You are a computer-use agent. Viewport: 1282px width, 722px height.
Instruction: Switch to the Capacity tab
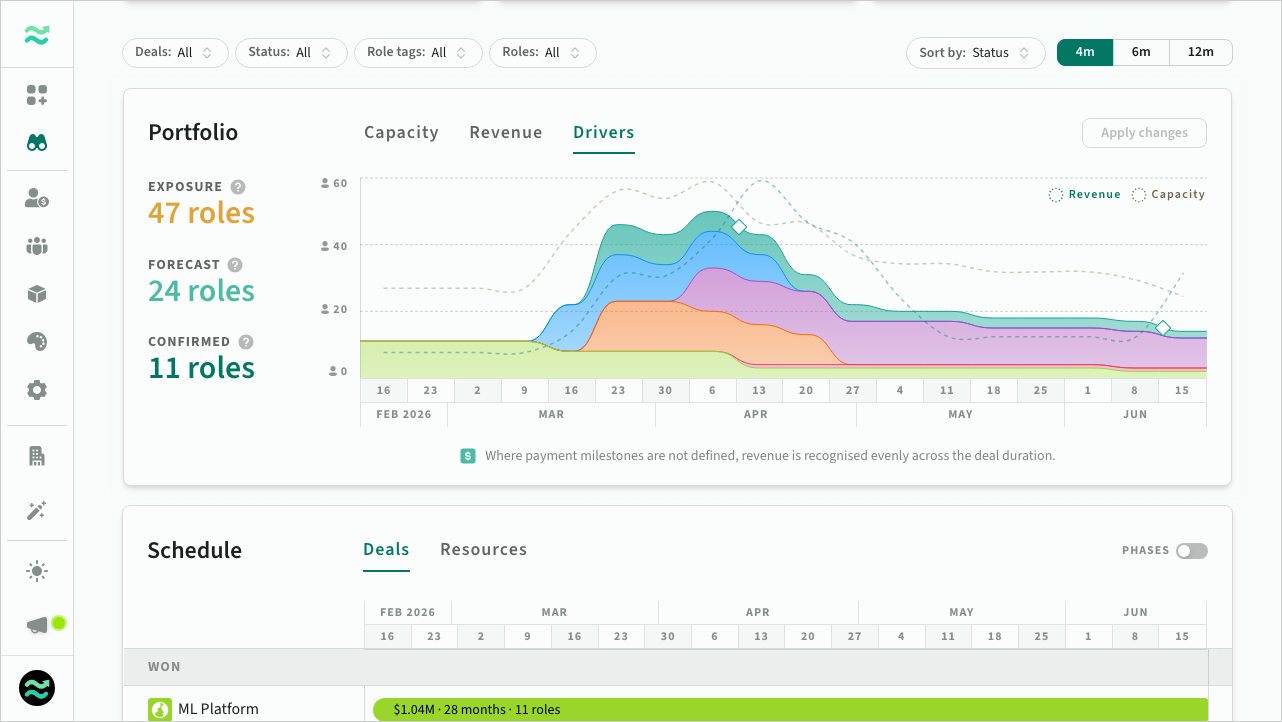(x=401, y=133)
